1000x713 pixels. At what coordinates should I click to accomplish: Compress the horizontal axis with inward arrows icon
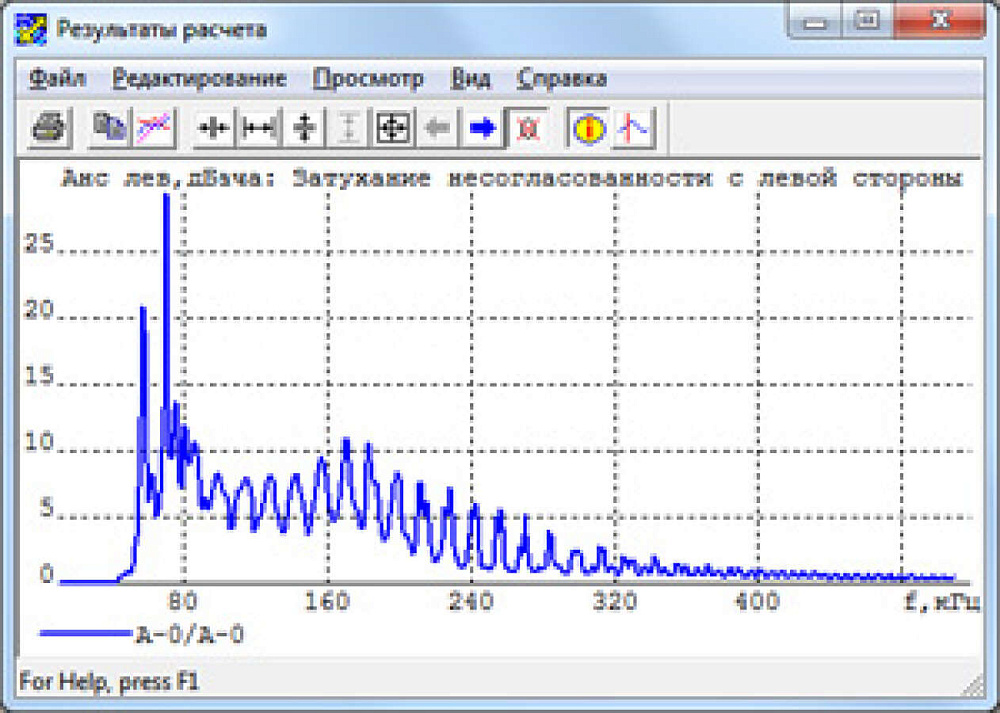pos(214,127)
